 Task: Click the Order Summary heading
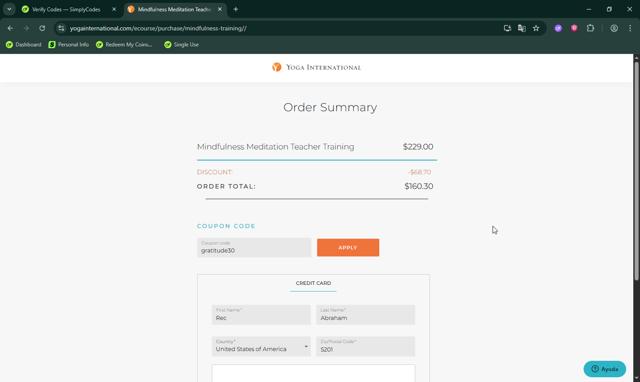[x=330, y=107]
